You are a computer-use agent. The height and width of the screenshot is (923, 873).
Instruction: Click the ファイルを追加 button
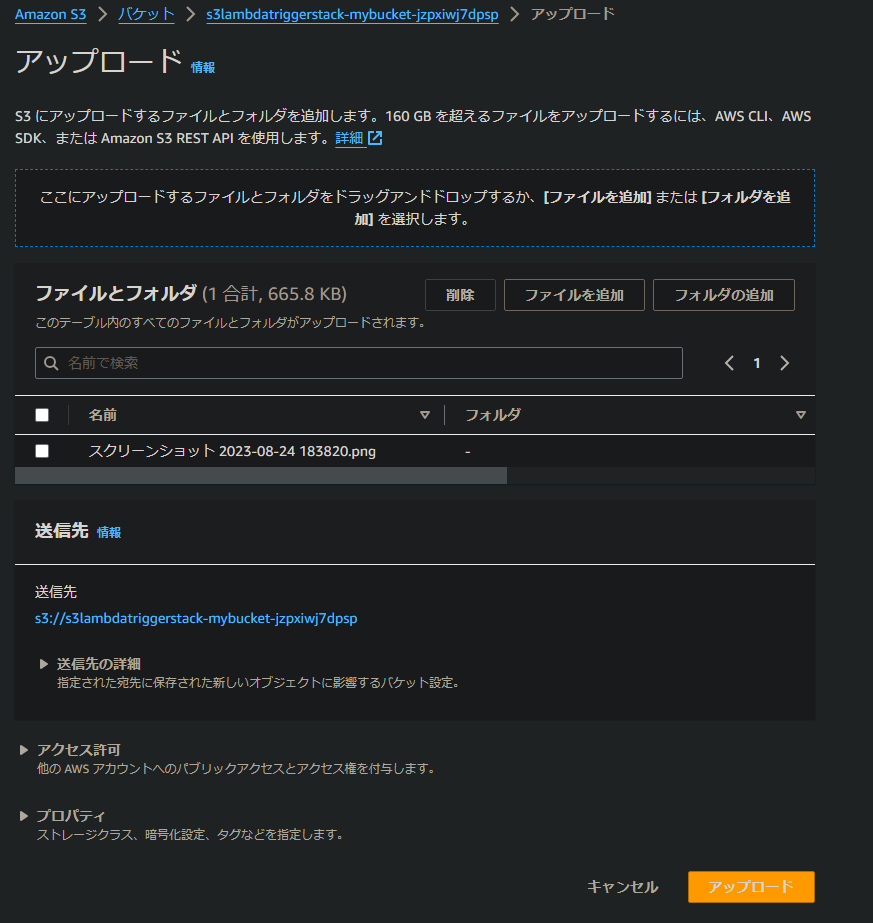click(x=574, y=294)
